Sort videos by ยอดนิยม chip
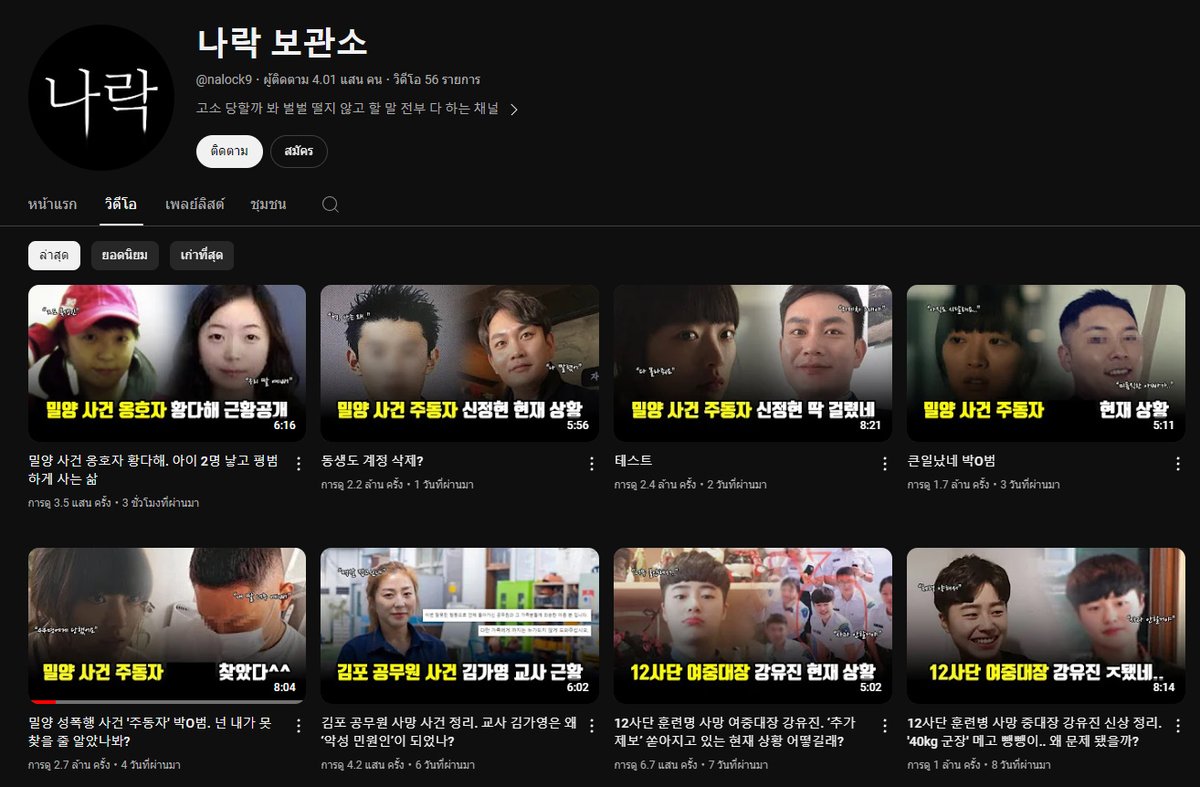Image resolution: width=1200 pixels, height=787 pixels. [125, 255]
